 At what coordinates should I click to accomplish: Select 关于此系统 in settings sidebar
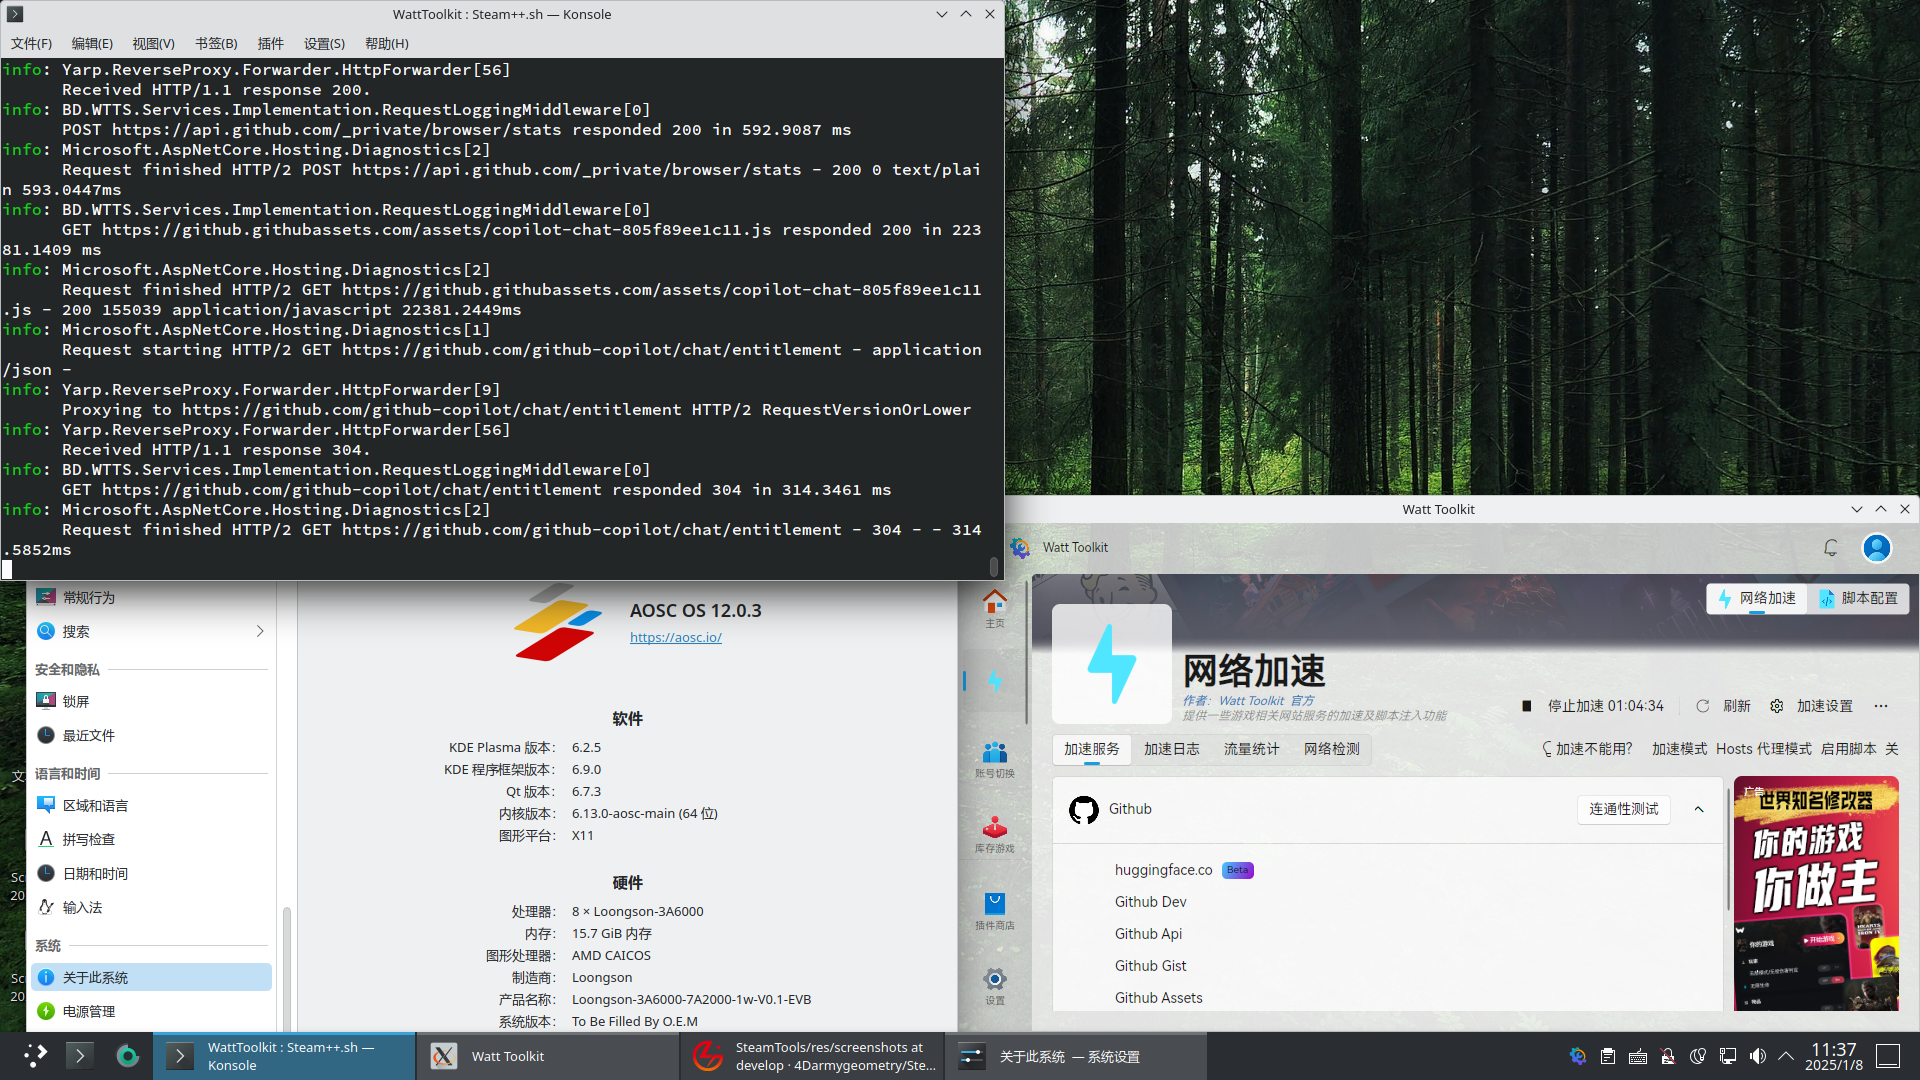(x=151, y=977)
